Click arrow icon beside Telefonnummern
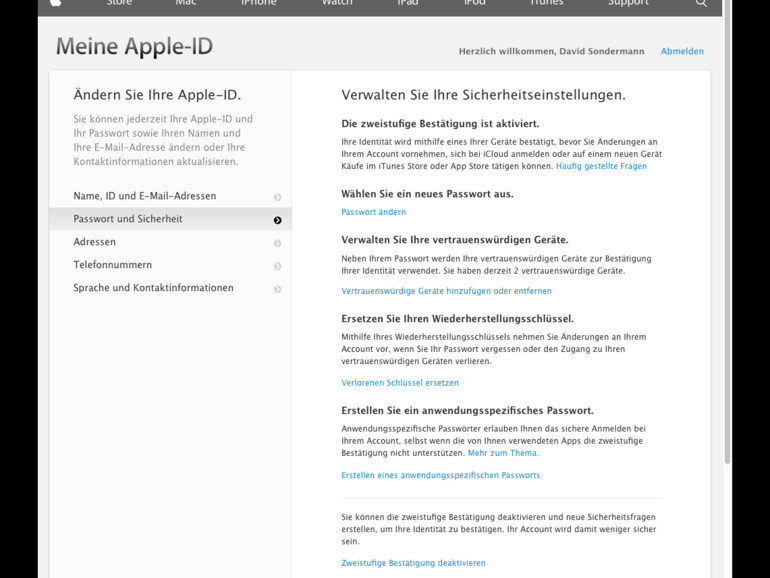 (277, 266)
